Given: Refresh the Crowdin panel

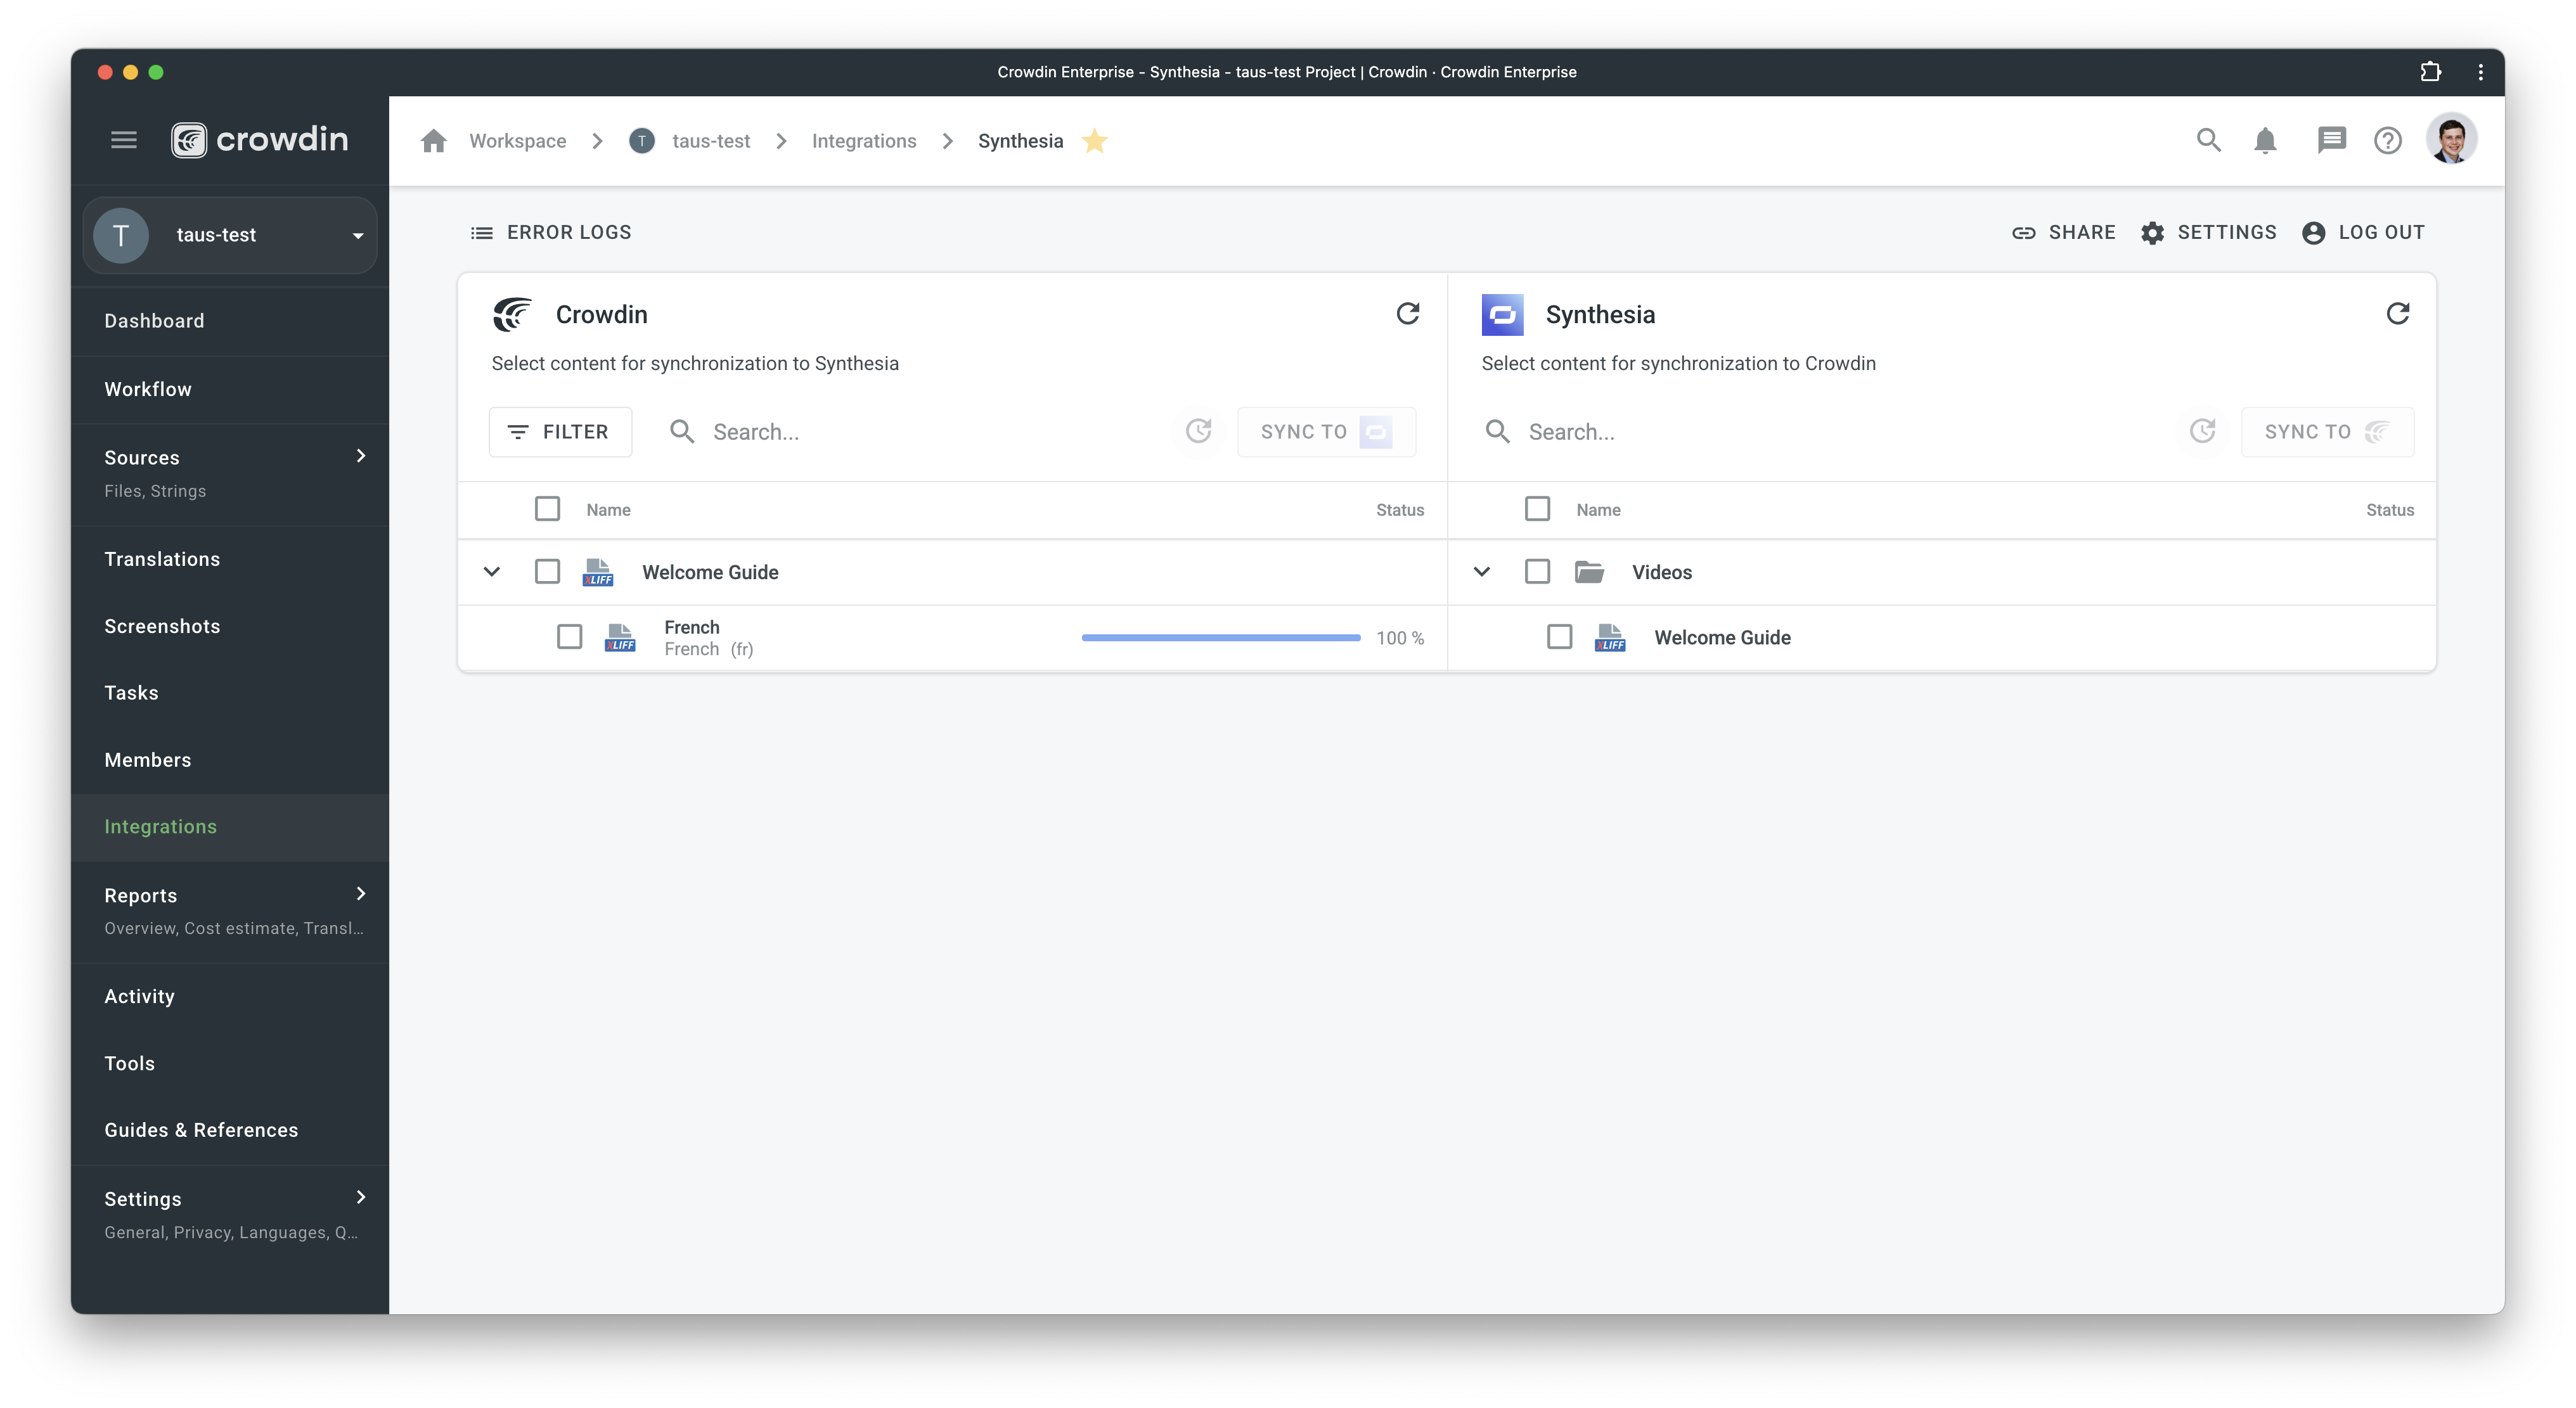Looking at the screenshot, I should [1408, 314].
